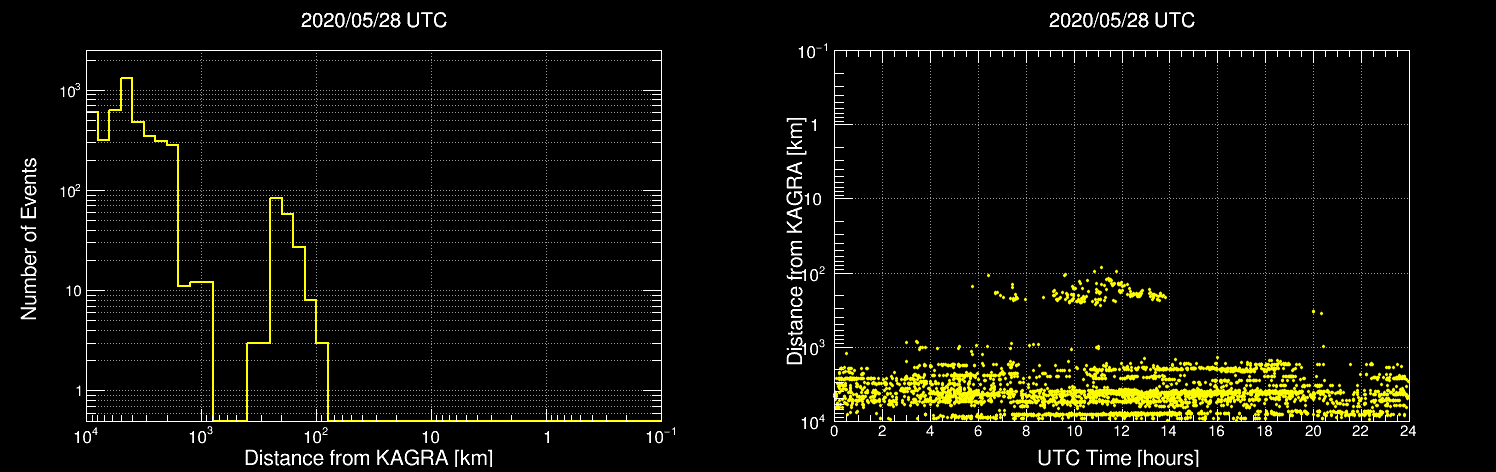Click the 1 tick on histogram distance axis

coord(546,438)
